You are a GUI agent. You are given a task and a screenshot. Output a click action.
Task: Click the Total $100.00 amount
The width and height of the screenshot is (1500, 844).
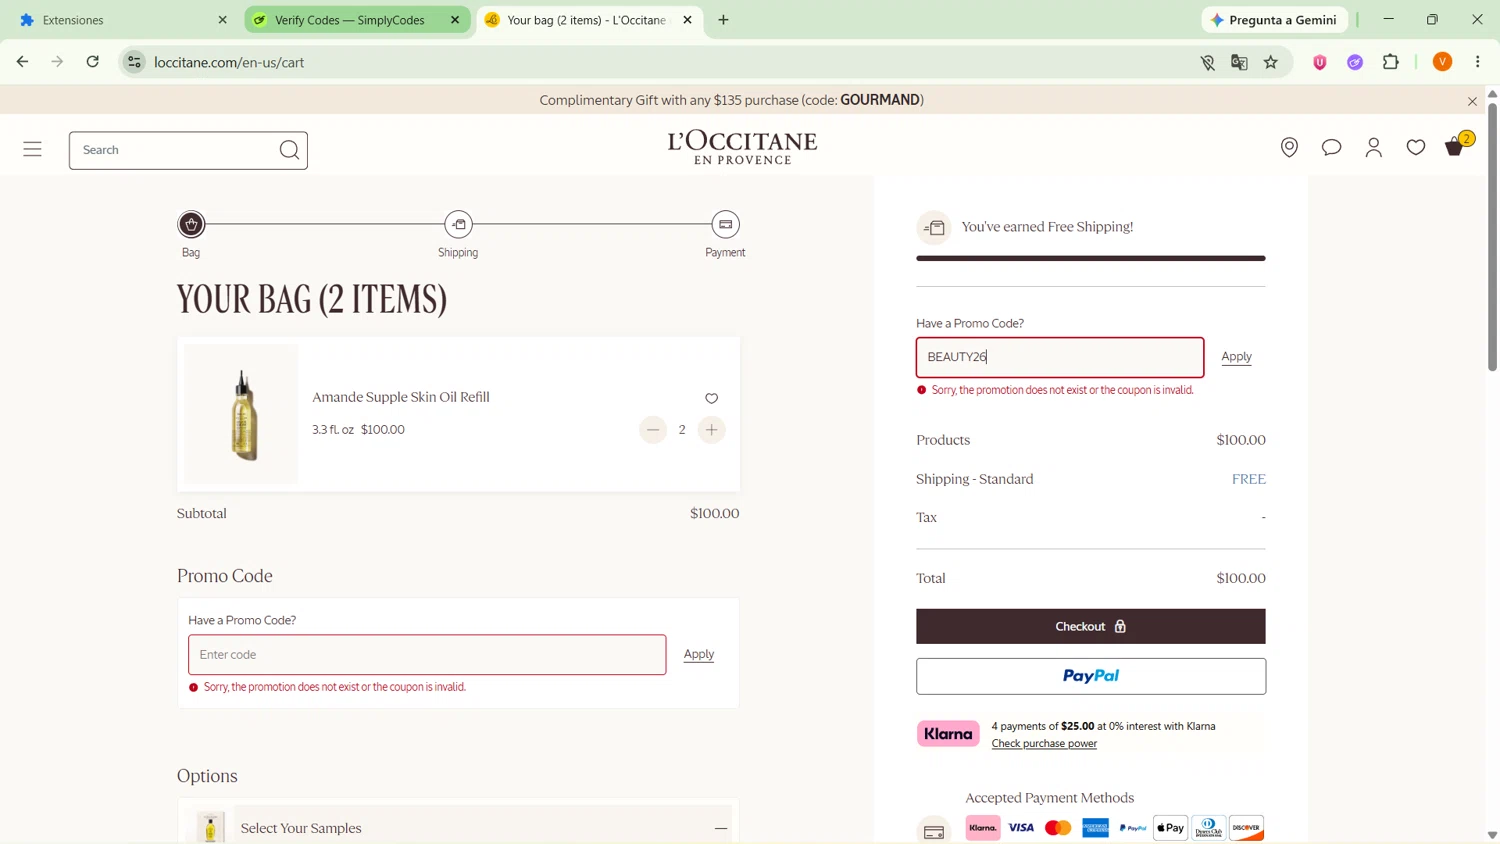point(1241,578)
